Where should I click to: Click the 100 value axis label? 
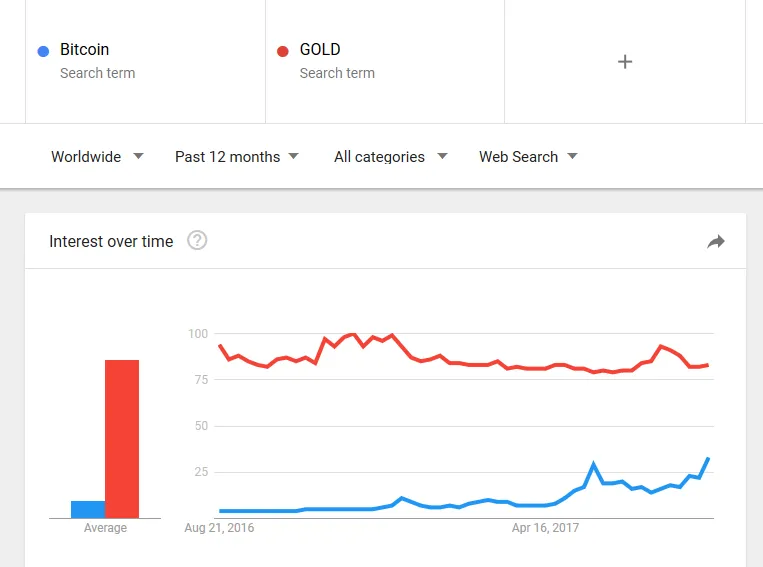pos(197,333)
